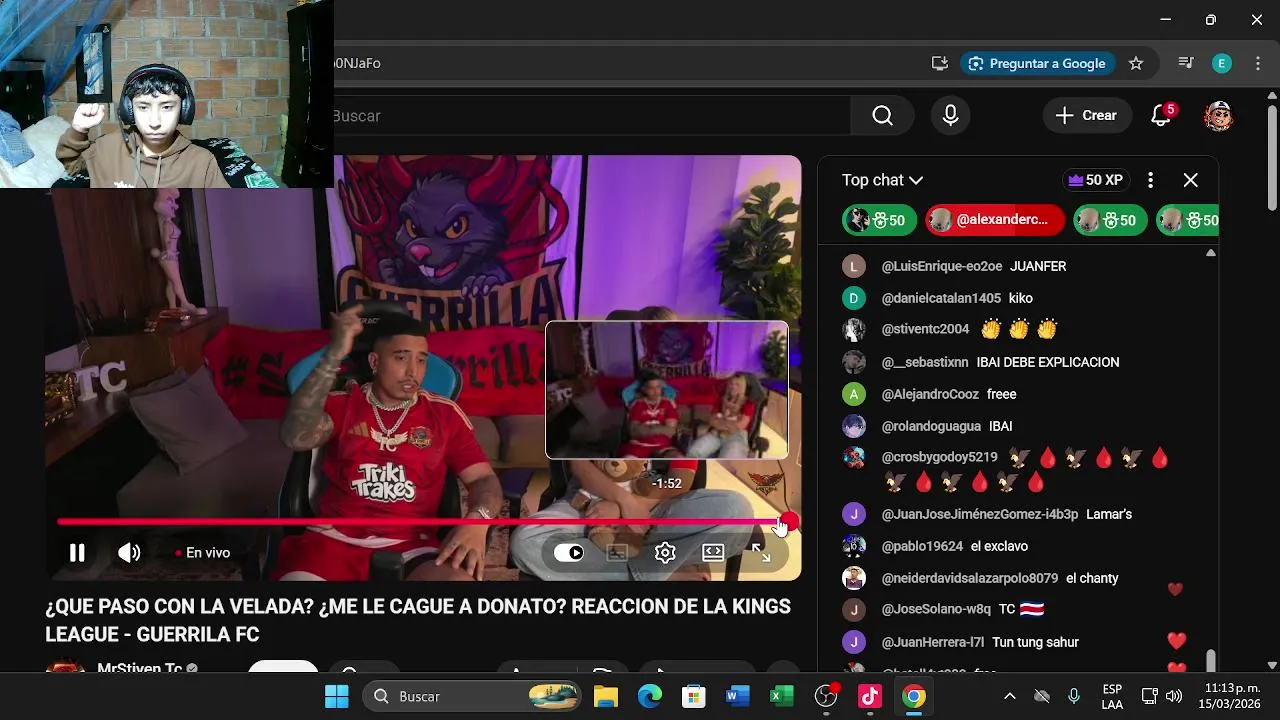The width and height of the screenshot is (1280, 720).
Task: Open YouTube notifications bell
Action: point(1161,116)
